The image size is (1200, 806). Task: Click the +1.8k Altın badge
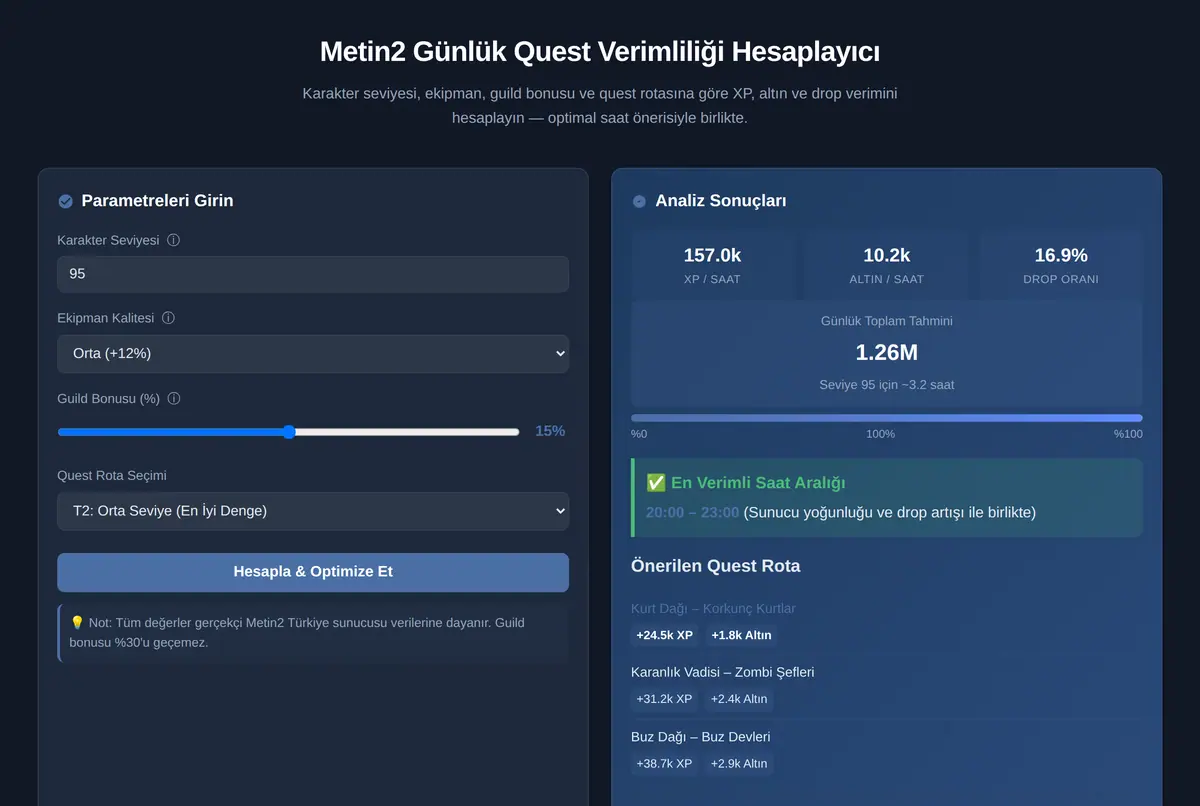(x=741, y=635)
